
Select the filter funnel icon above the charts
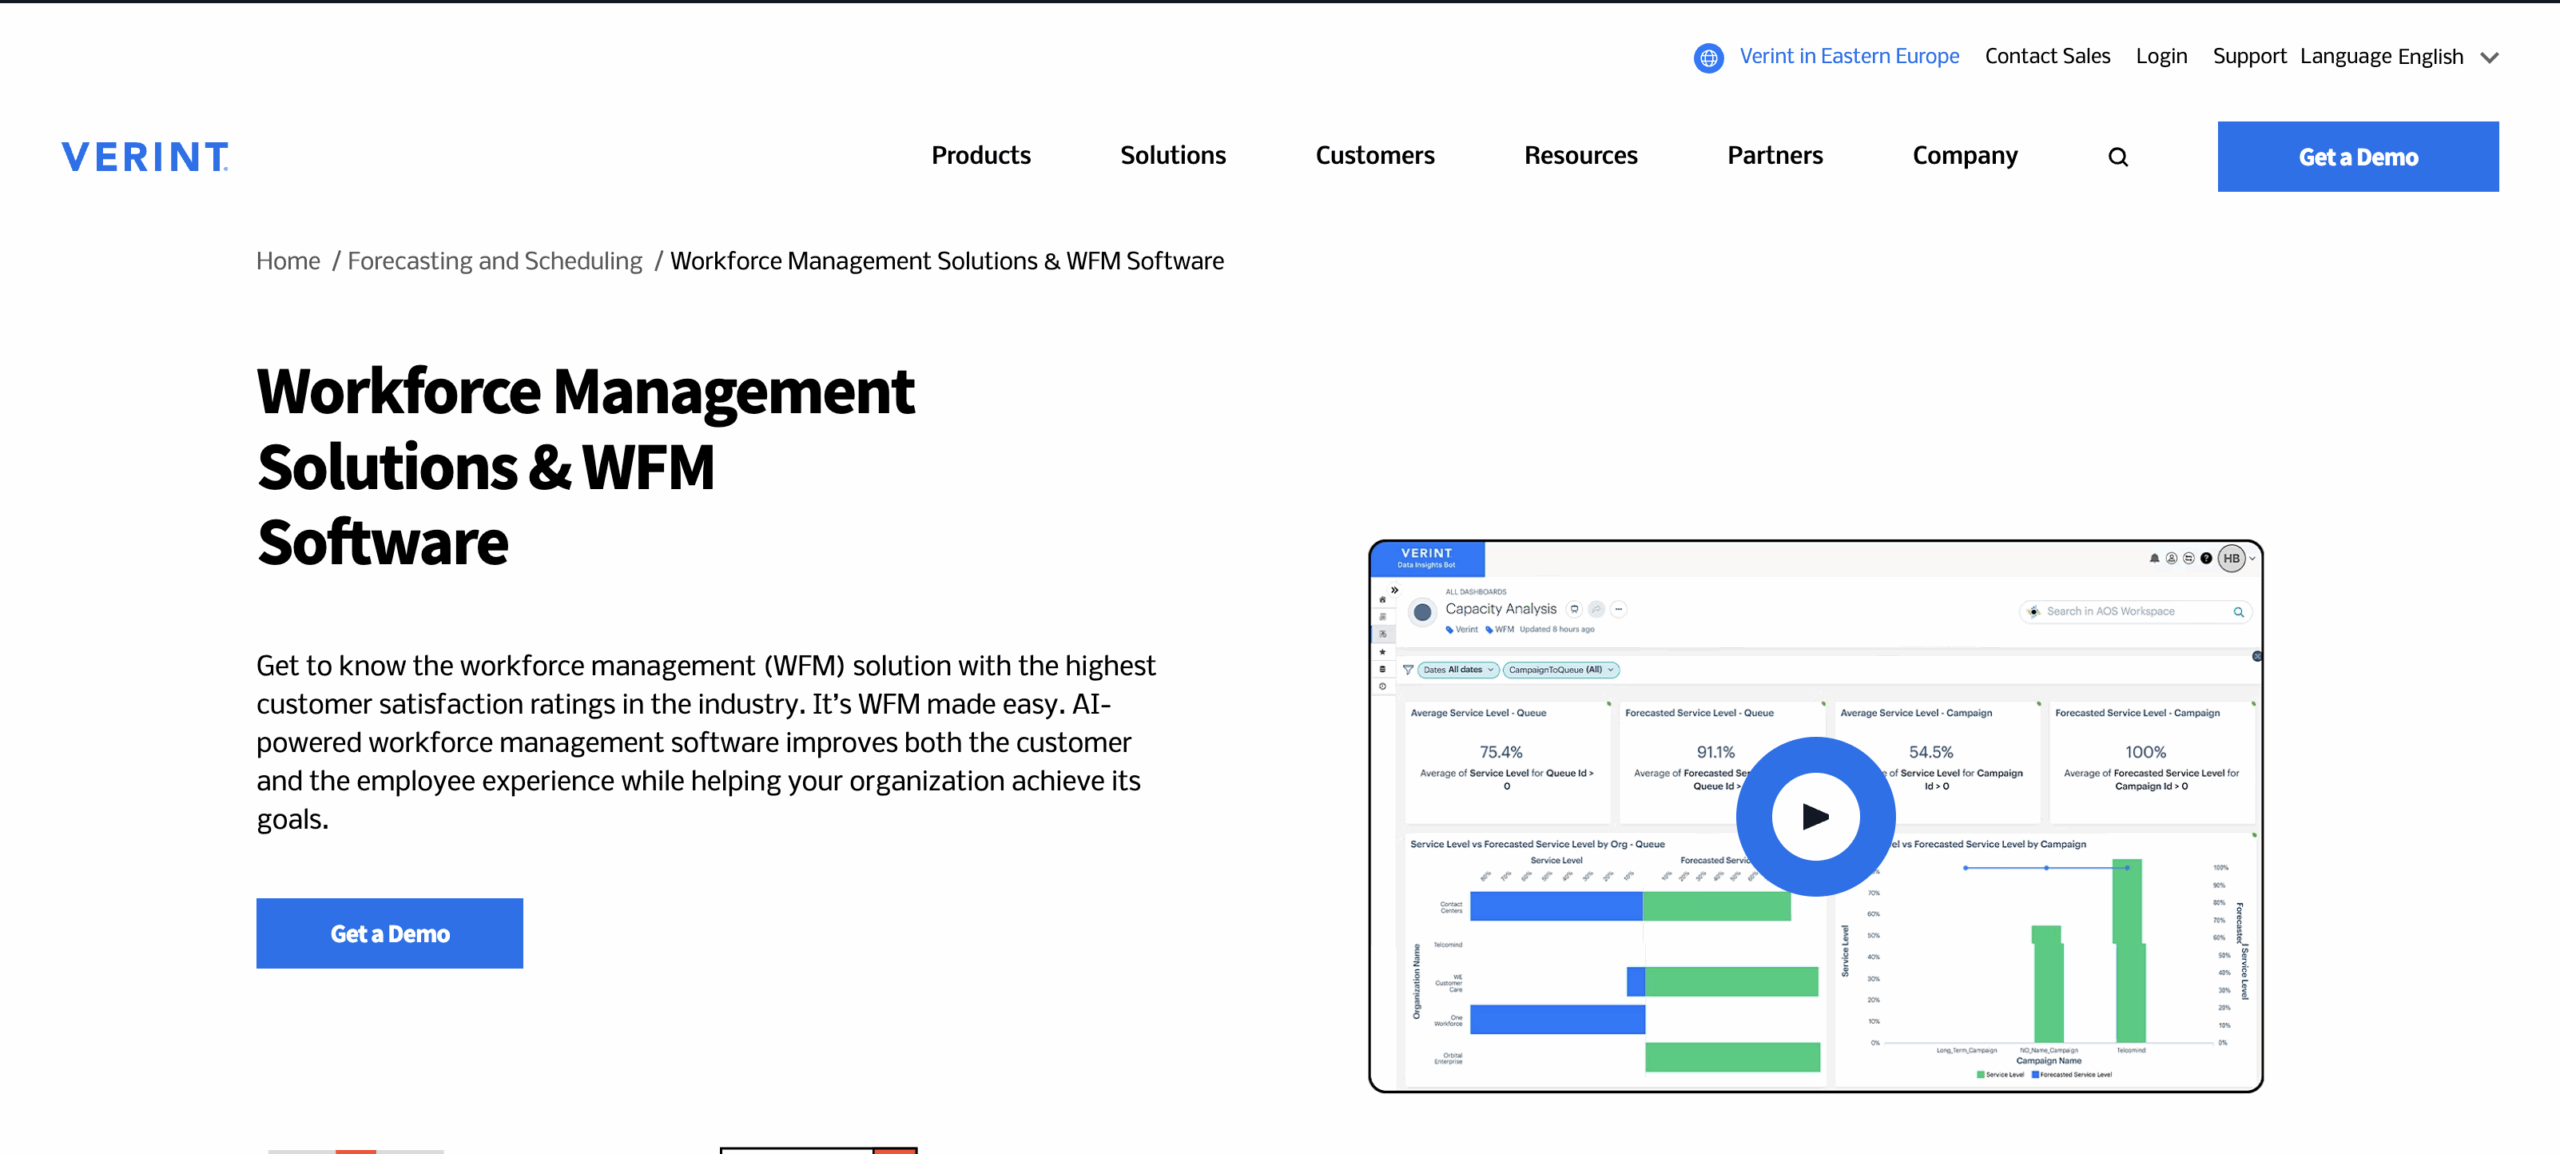pyautogui.click(x=1408, y=670)
